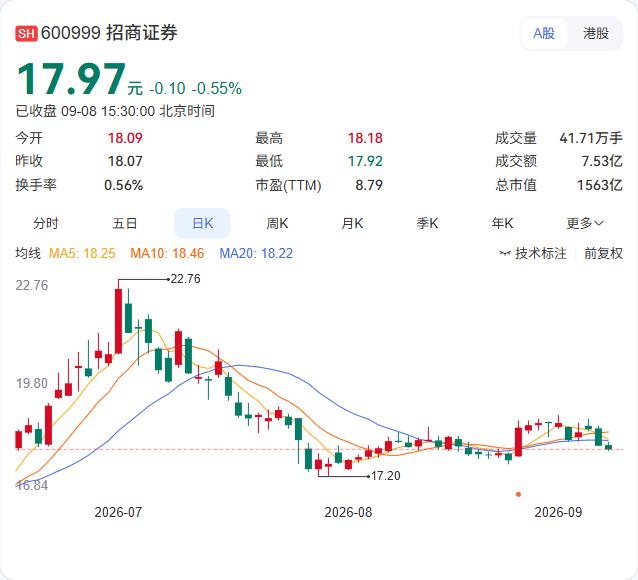Image resolution: width=638 pixels, height=580 pixels.
Task: Select the 季K chart view
Action: point(427,223)
